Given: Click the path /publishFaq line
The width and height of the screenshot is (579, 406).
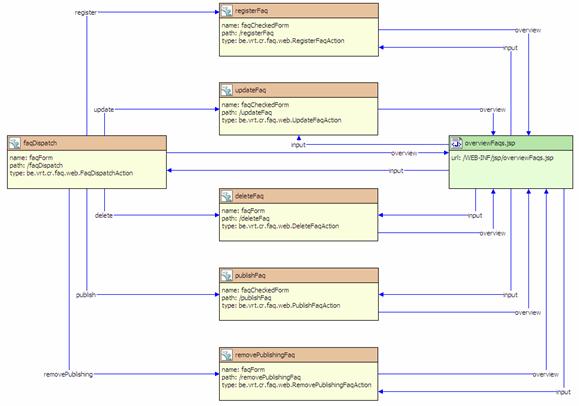Looking at the screenshot, I should (x=247, y=298).
